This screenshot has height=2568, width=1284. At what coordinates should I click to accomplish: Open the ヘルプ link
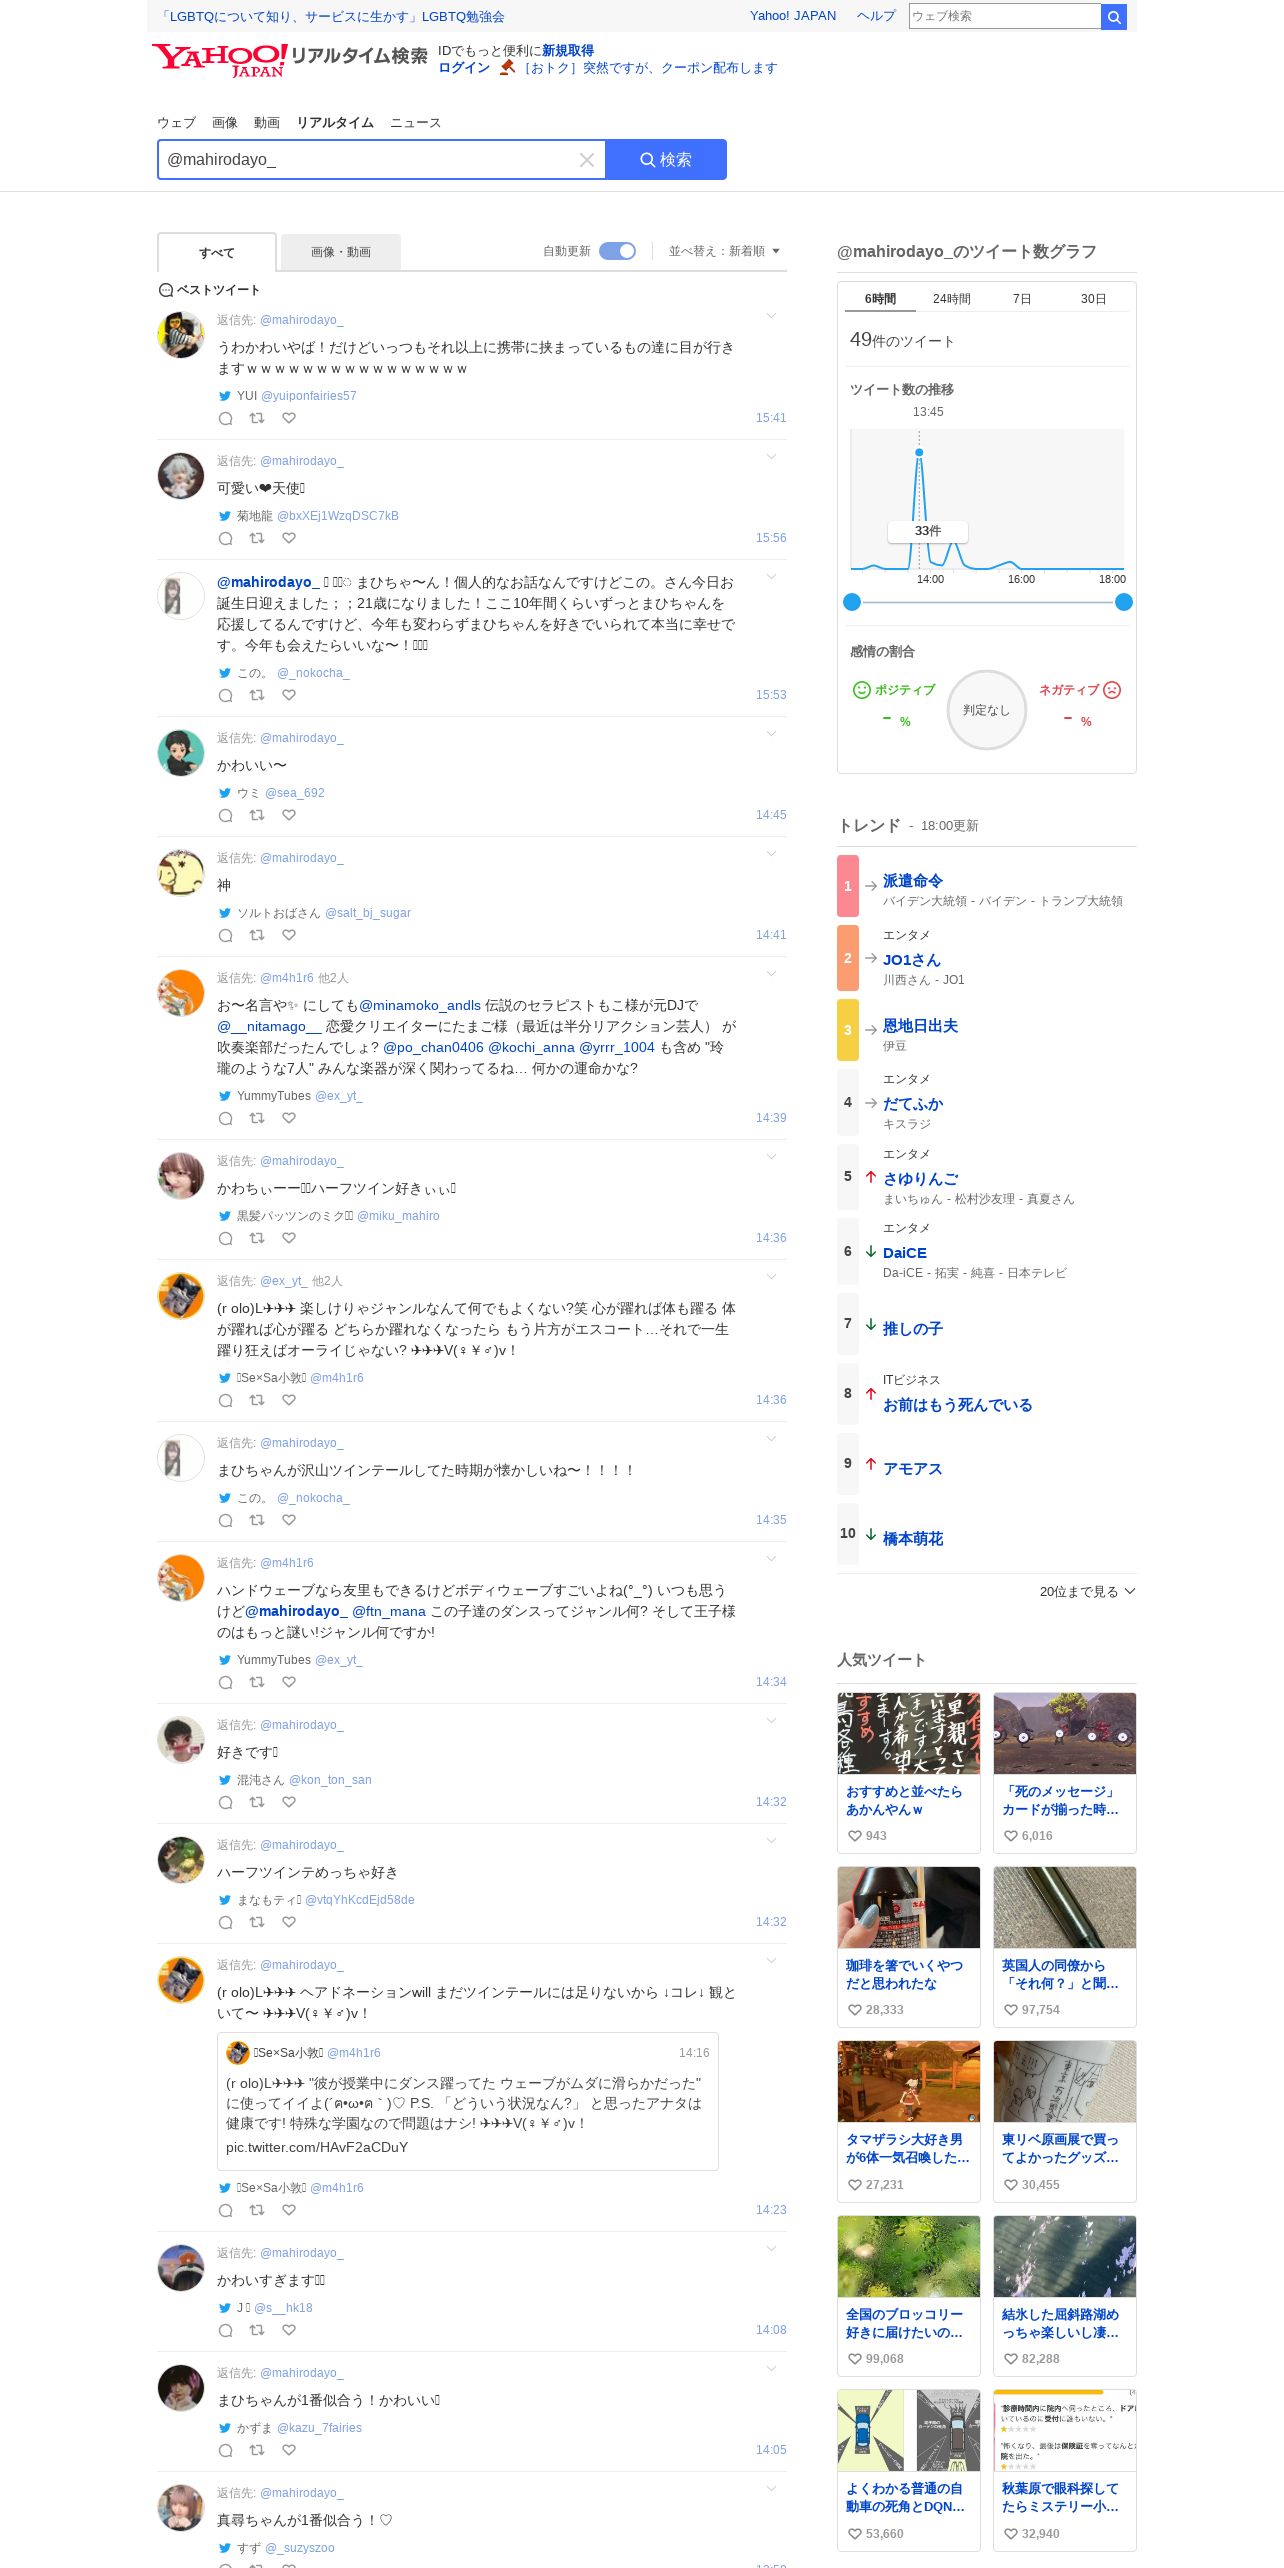coord(876,16)
